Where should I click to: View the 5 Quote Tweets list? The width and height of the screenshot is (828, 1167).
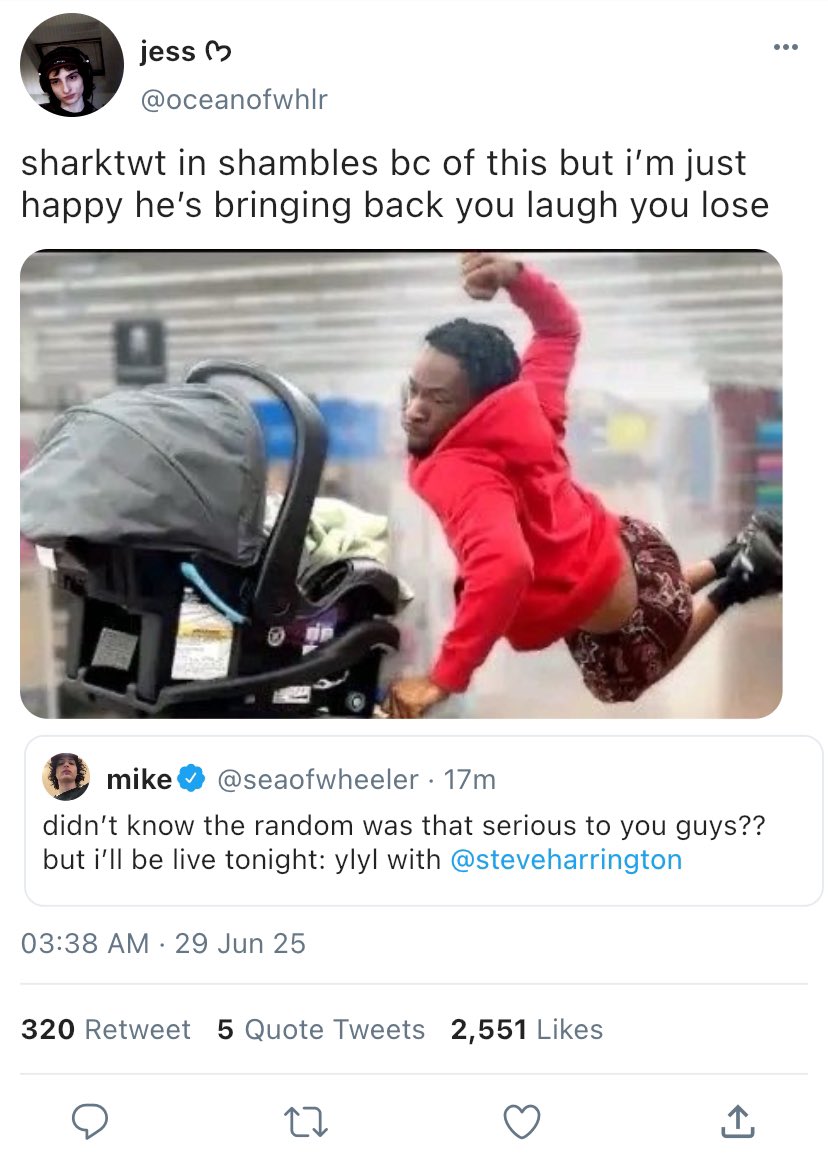tap(321, 1029)
